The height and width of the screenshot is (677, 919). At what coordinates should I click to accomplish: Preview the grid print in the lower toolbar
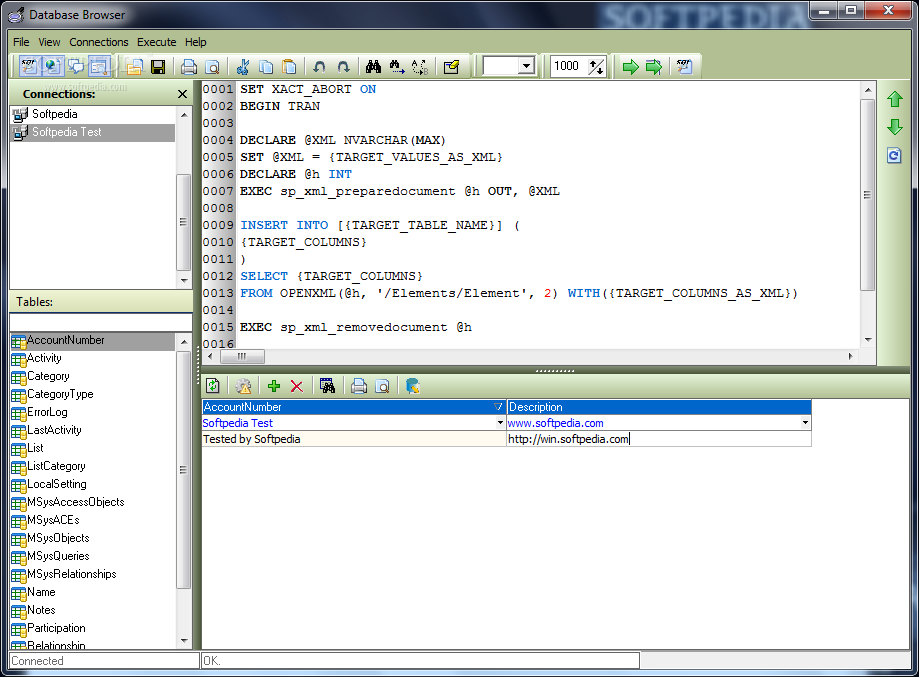(382, 386)
